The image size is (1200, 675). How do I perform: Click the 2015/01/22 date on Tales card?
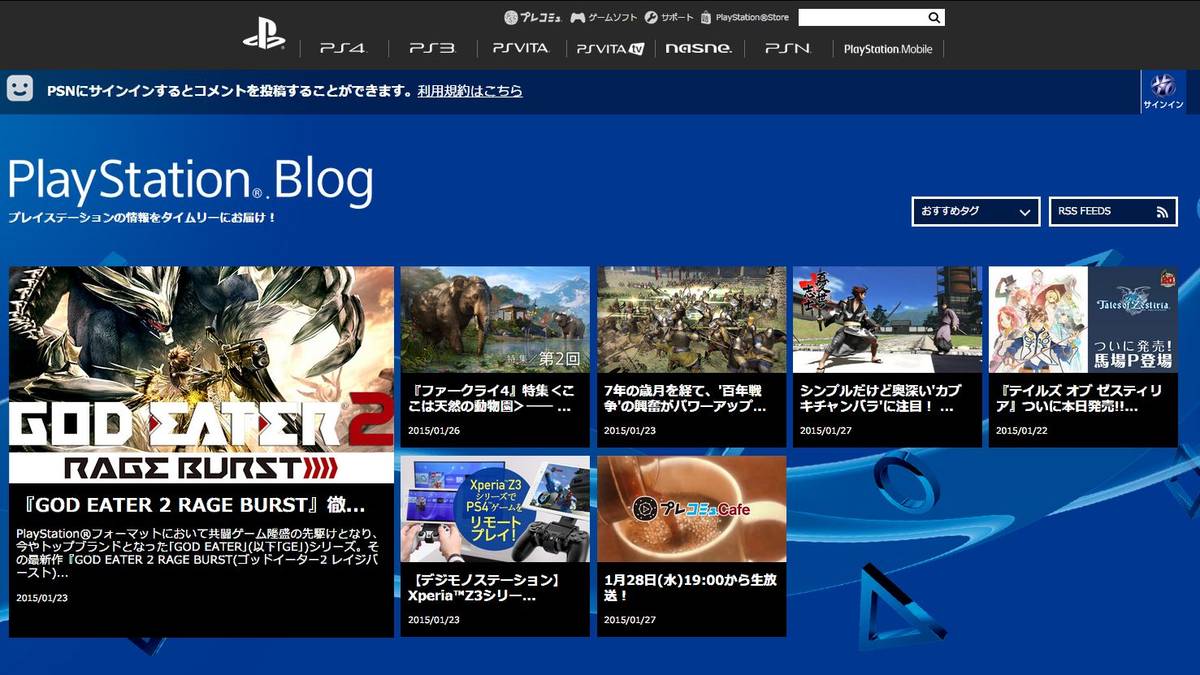[1022, 430]
